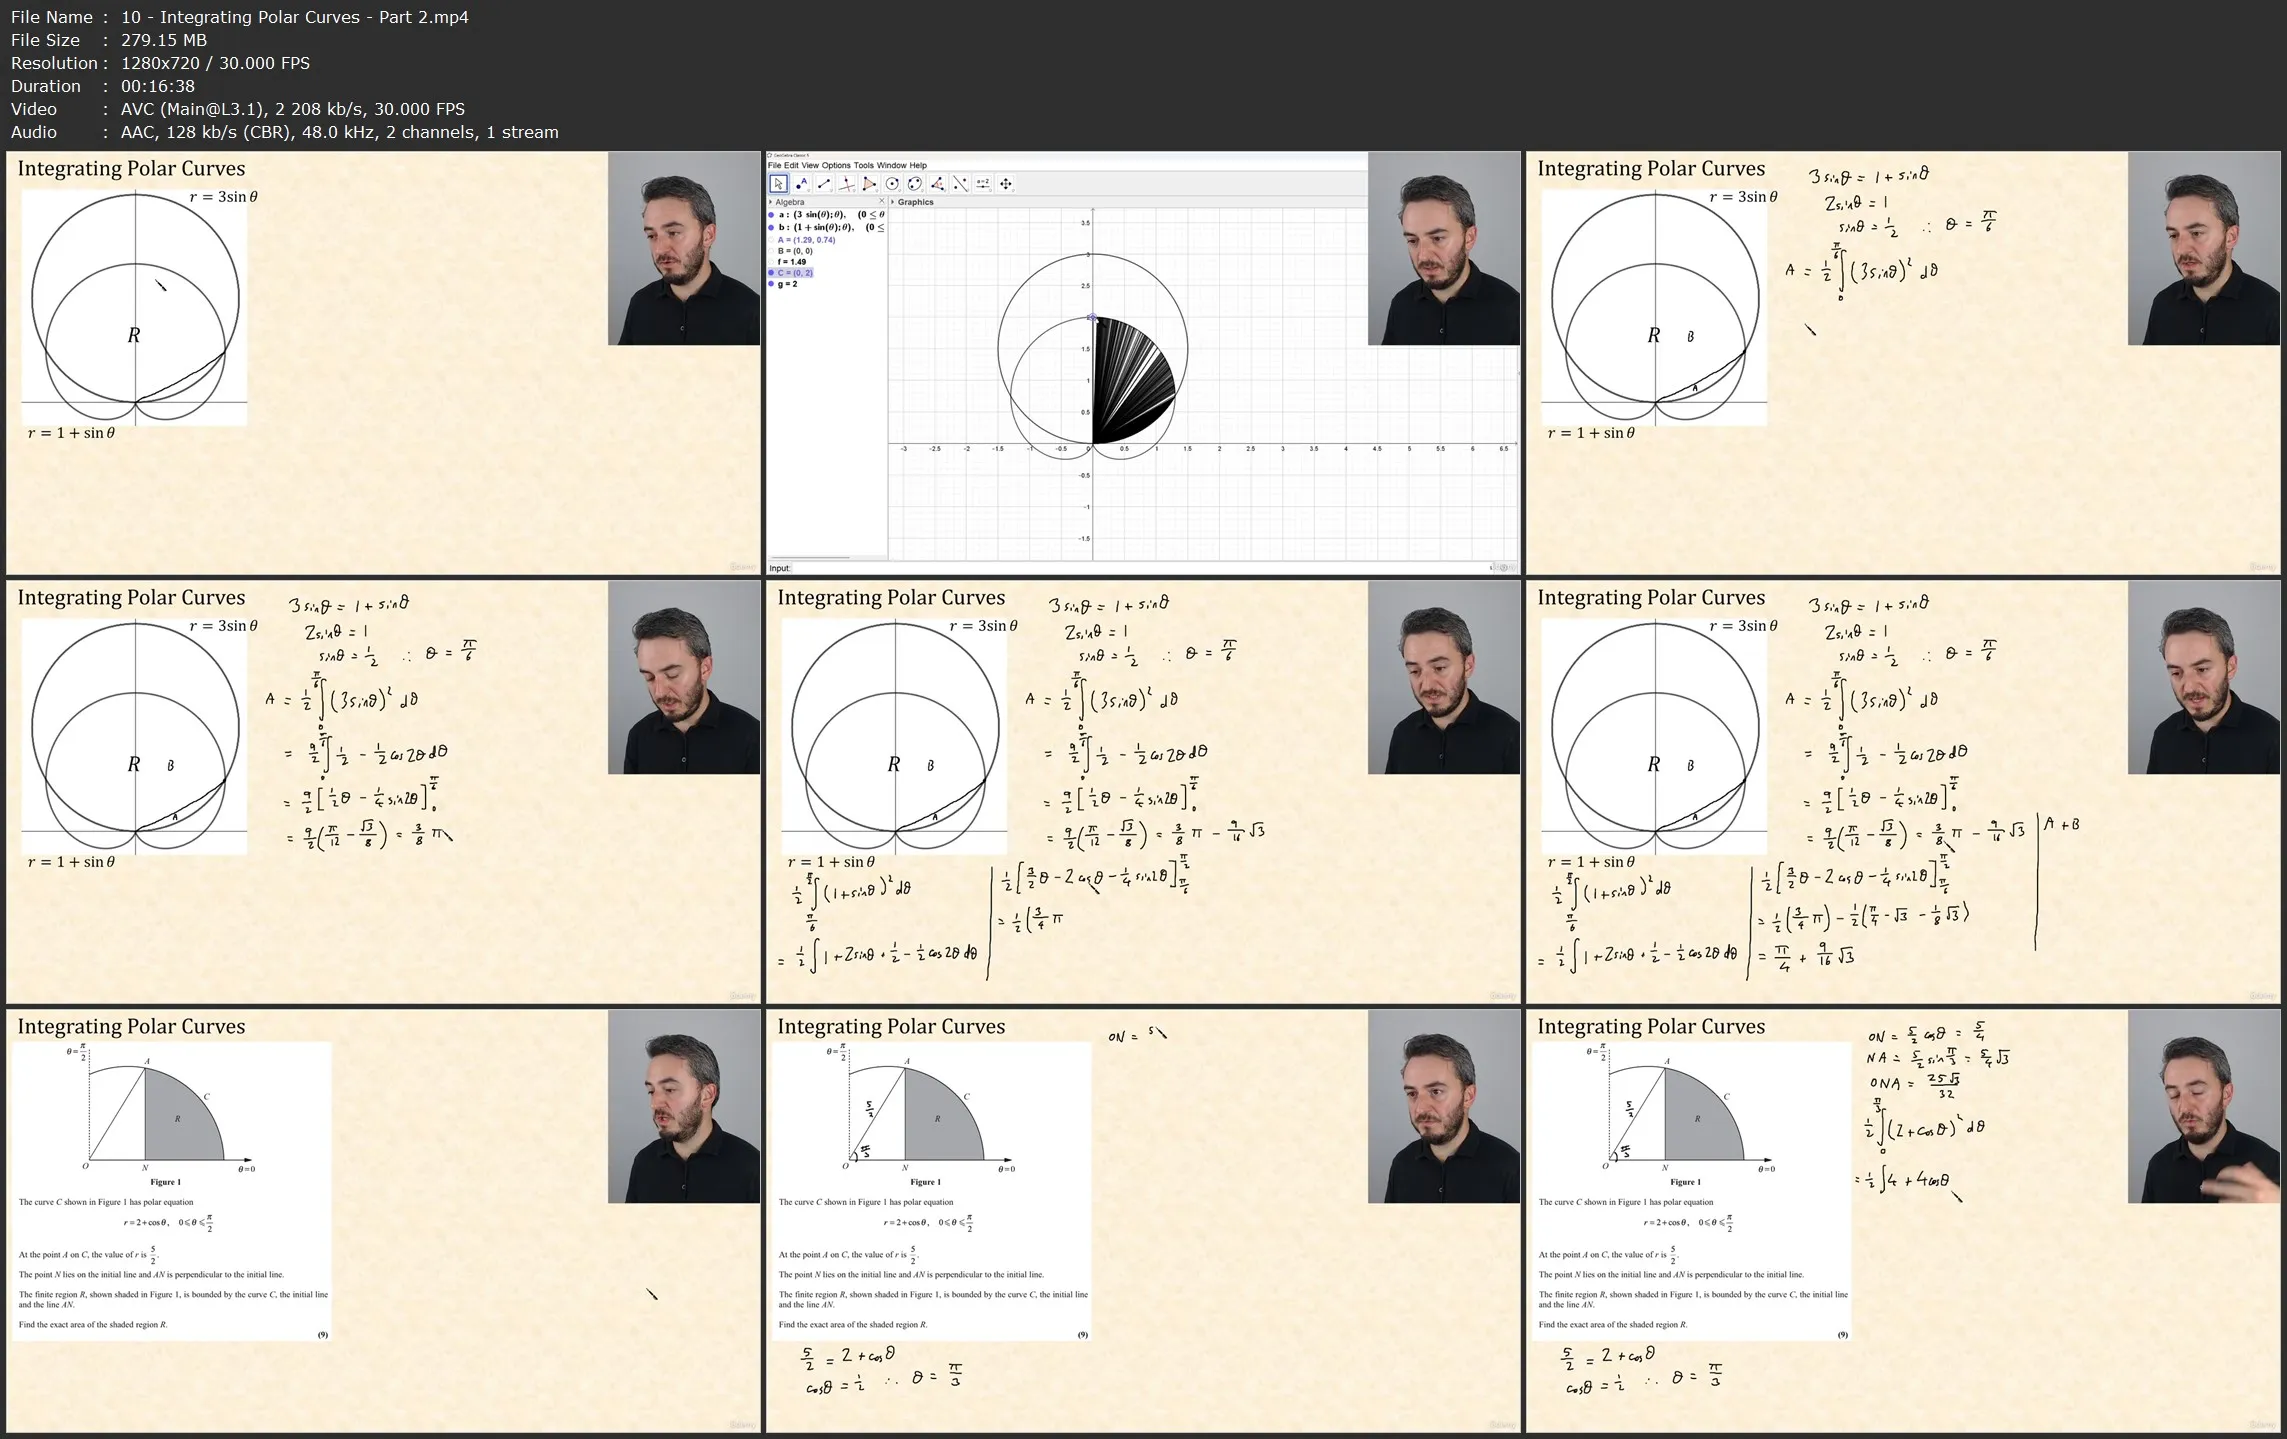This screenshot has width=2287, height=1439.
Task: Expand the Algebra panel style bar
Action: click(770, 202)
